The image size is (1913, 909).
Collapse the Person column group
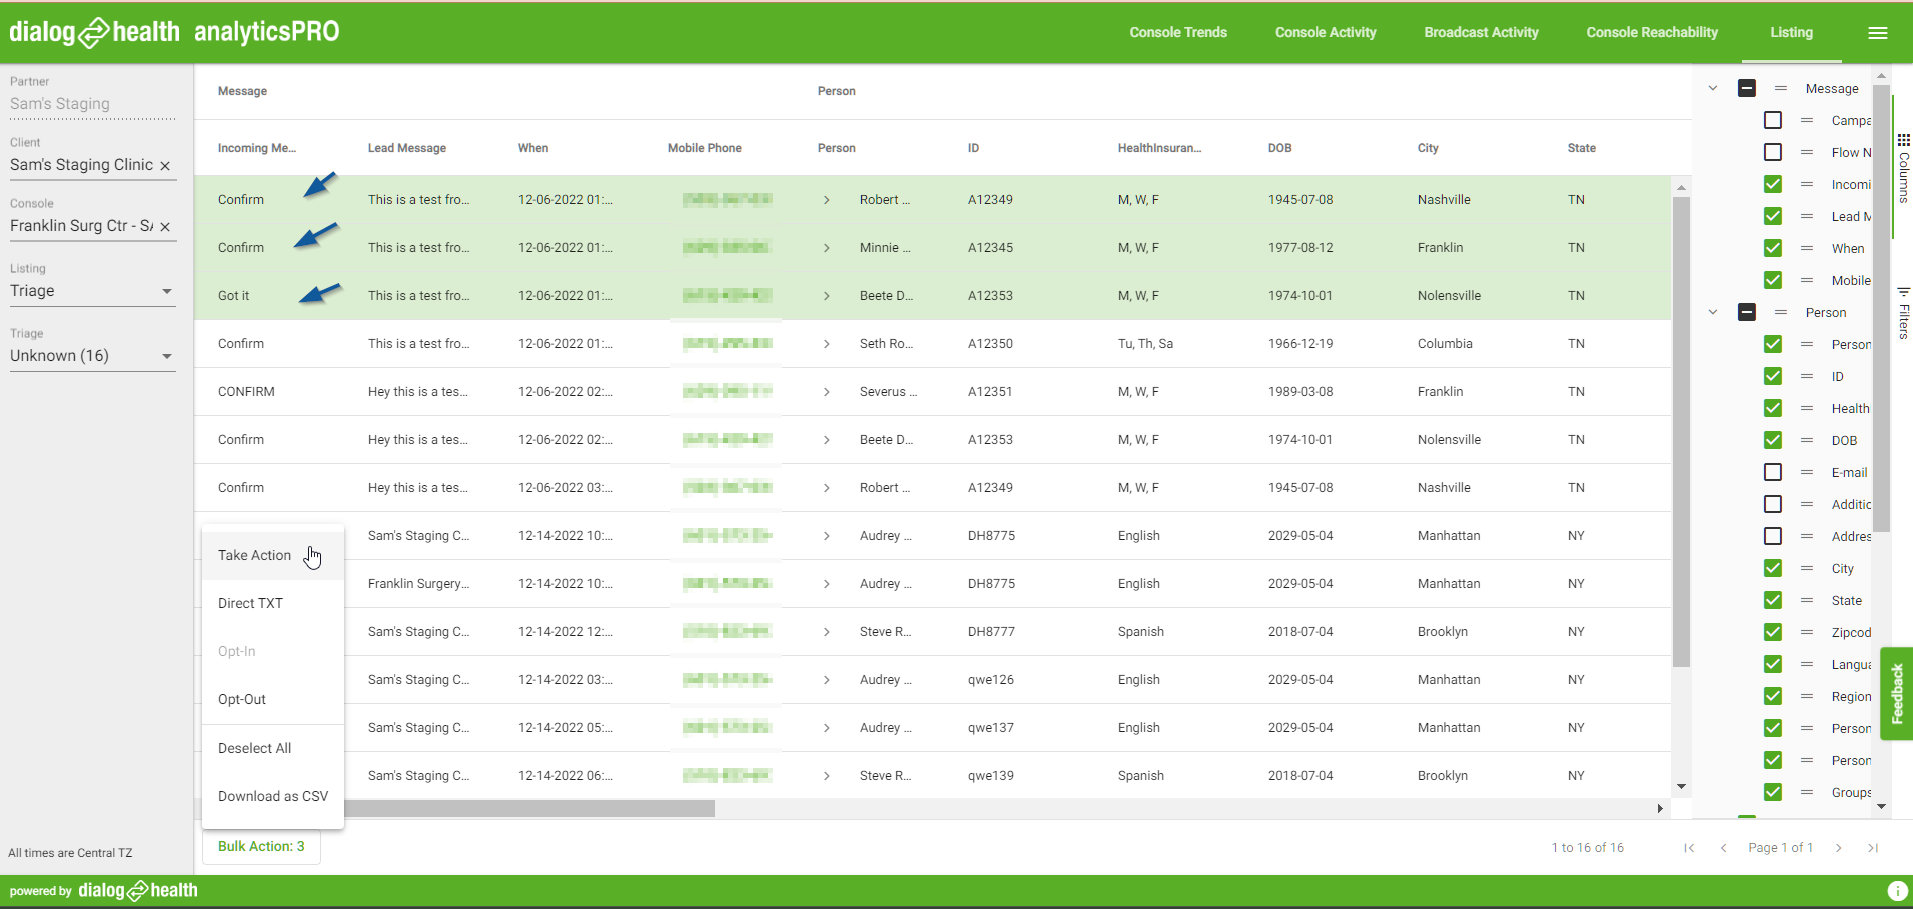pyautogui.click(x=1713, y=312)
